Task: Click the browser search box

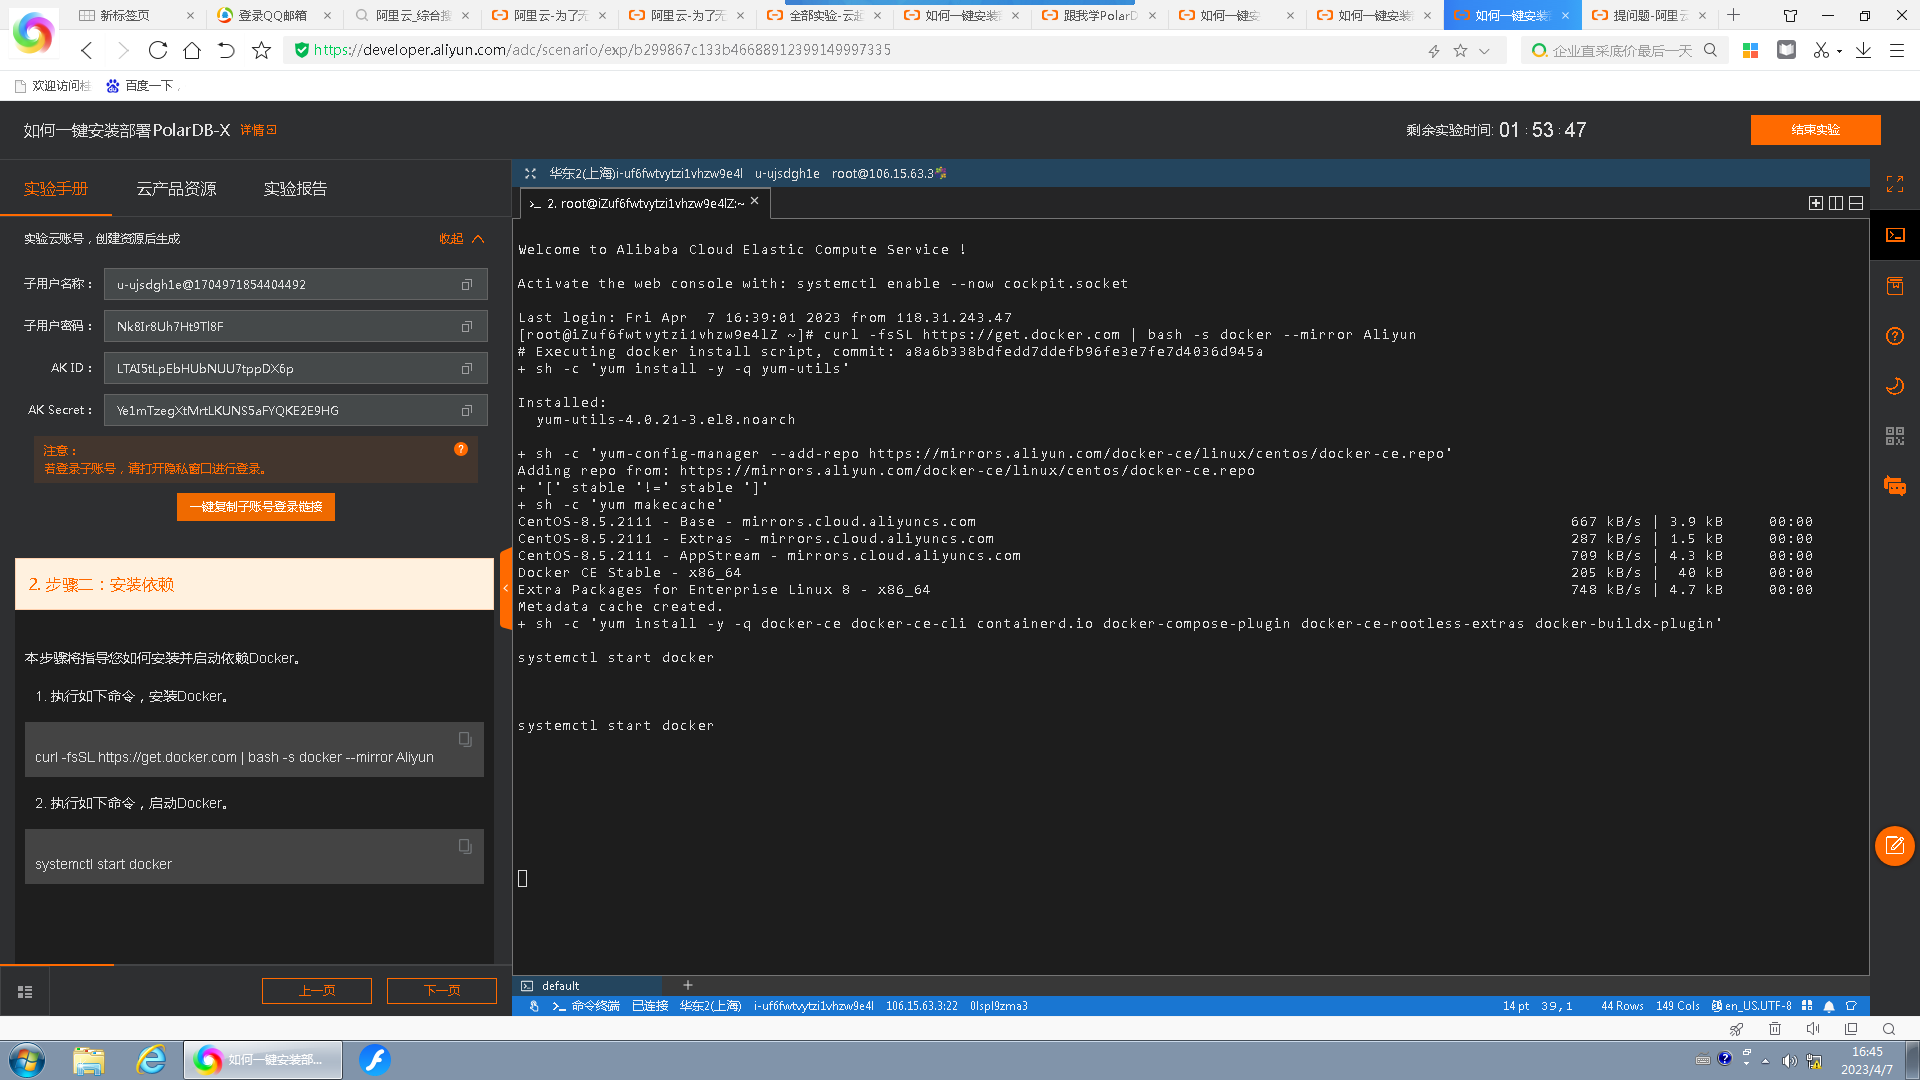Action: [1622, 51]
